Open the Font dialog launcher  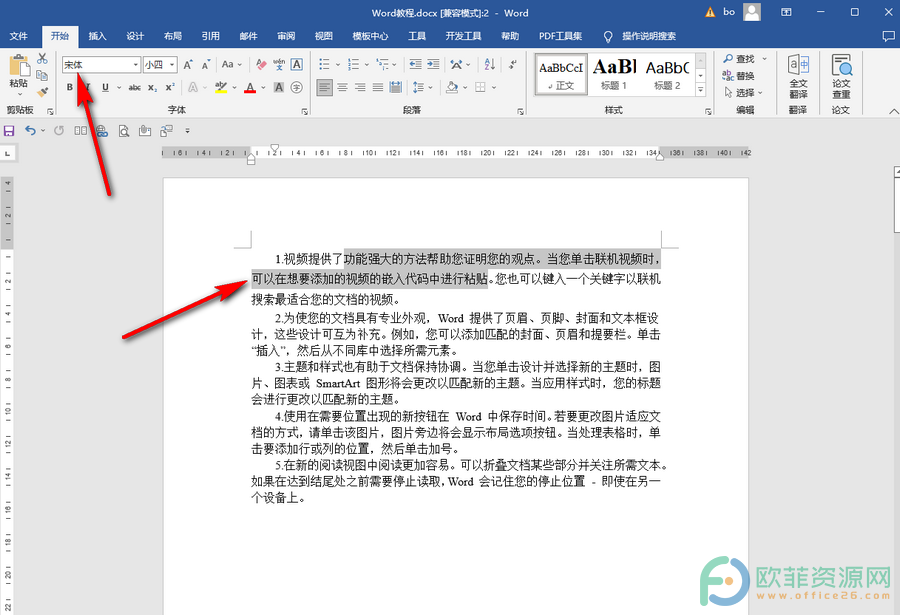coord(305,112)
